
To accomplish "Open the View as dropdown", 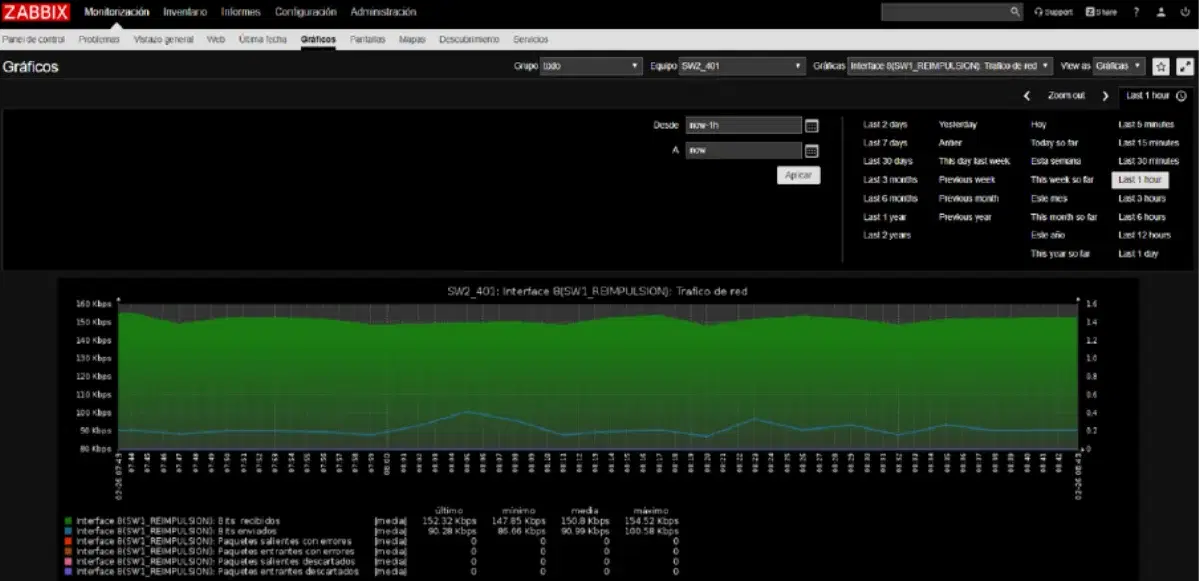I will pos(1118,66).
